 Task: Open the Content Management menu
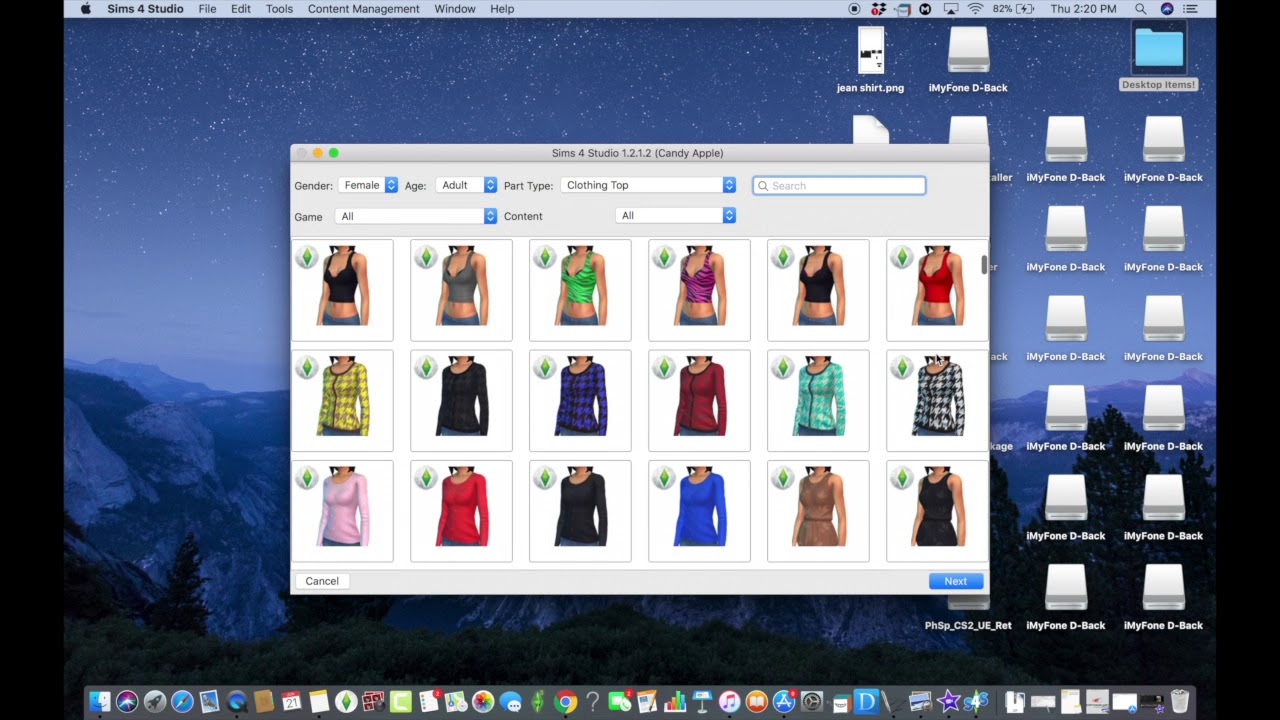point(363,9)
